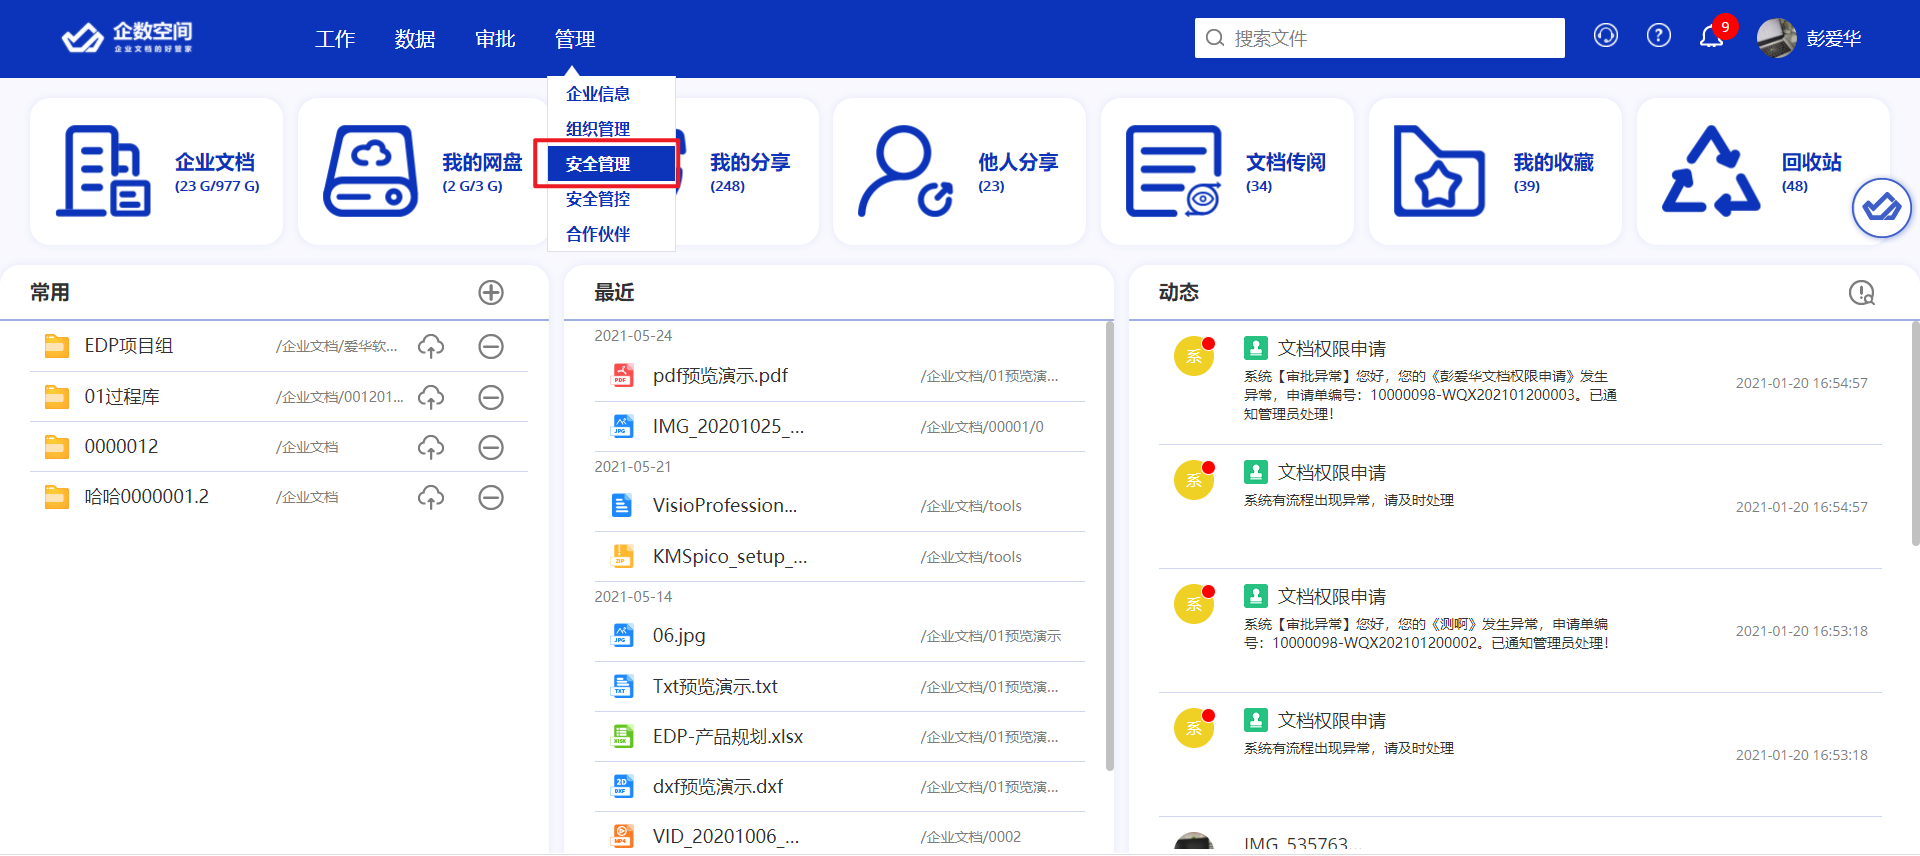Click the 2021-05-14 date header
1920x856 pixels.
633,597
